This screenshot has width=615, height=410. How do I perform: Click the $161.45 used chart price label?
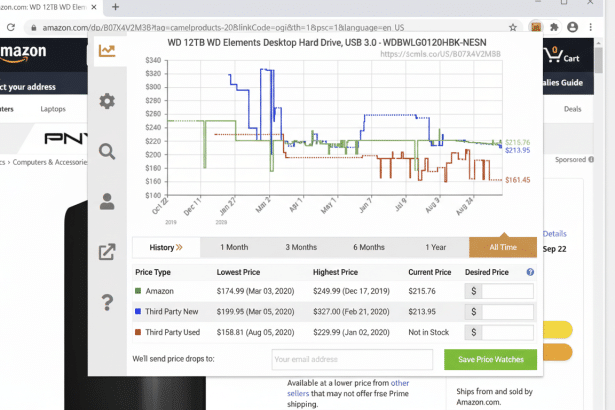tap(517, 180)
